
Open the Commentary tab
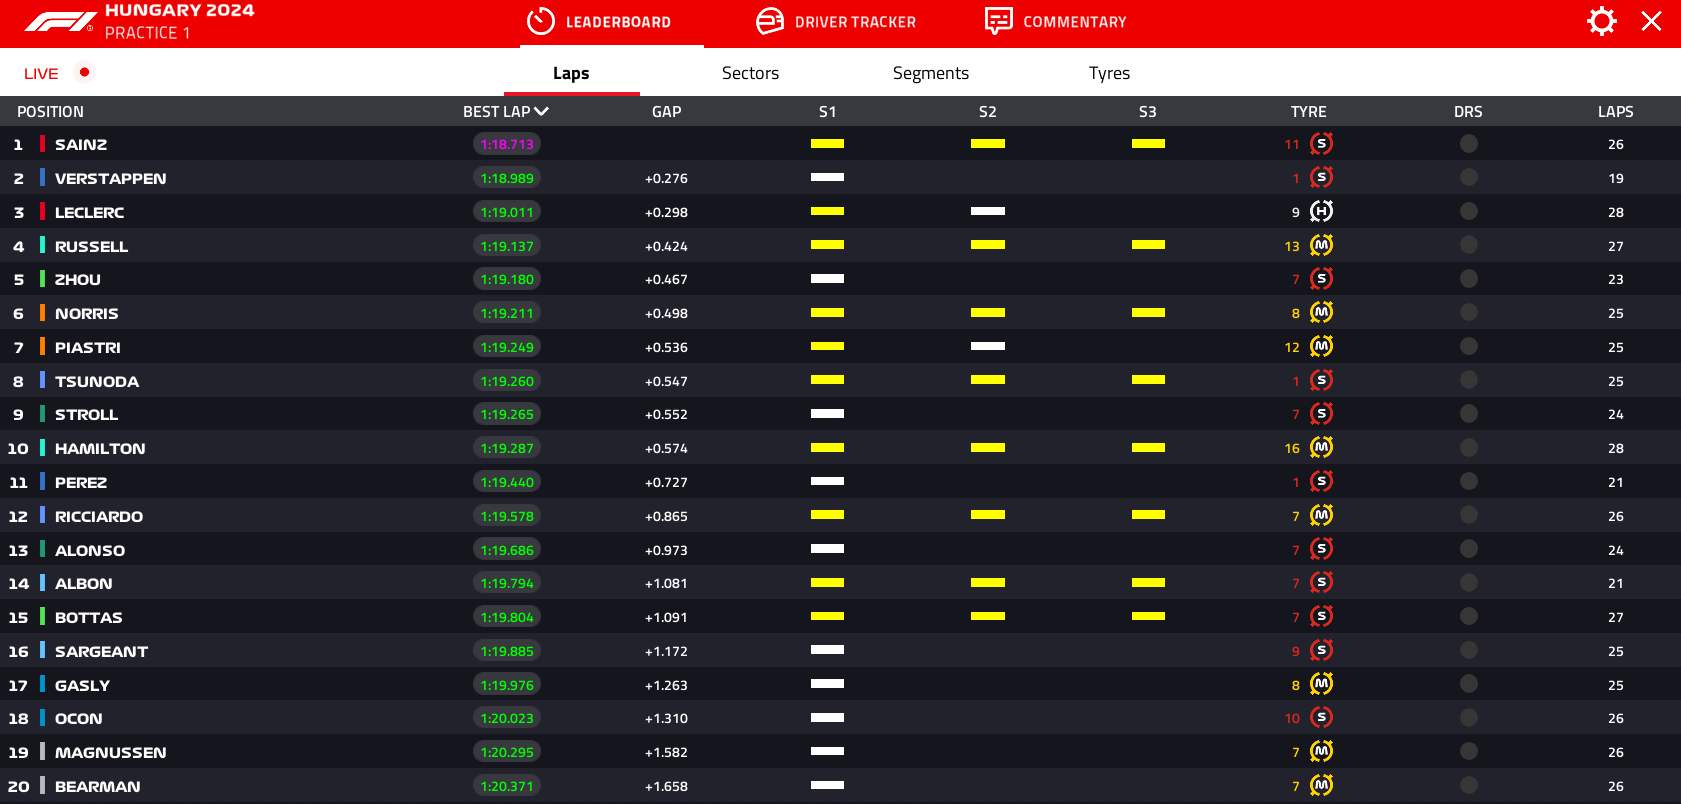point(1056,22)
